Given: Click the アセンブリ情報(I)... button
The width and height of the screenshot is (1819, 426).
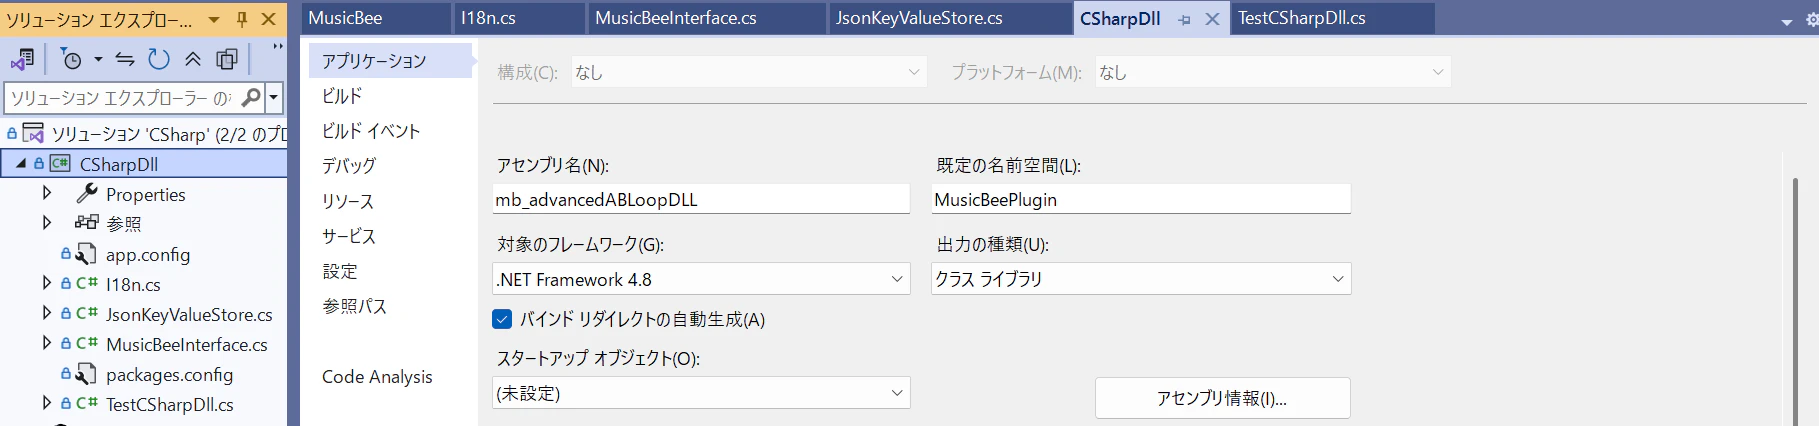Looking at the screenshot, I should coord(1222,398).
